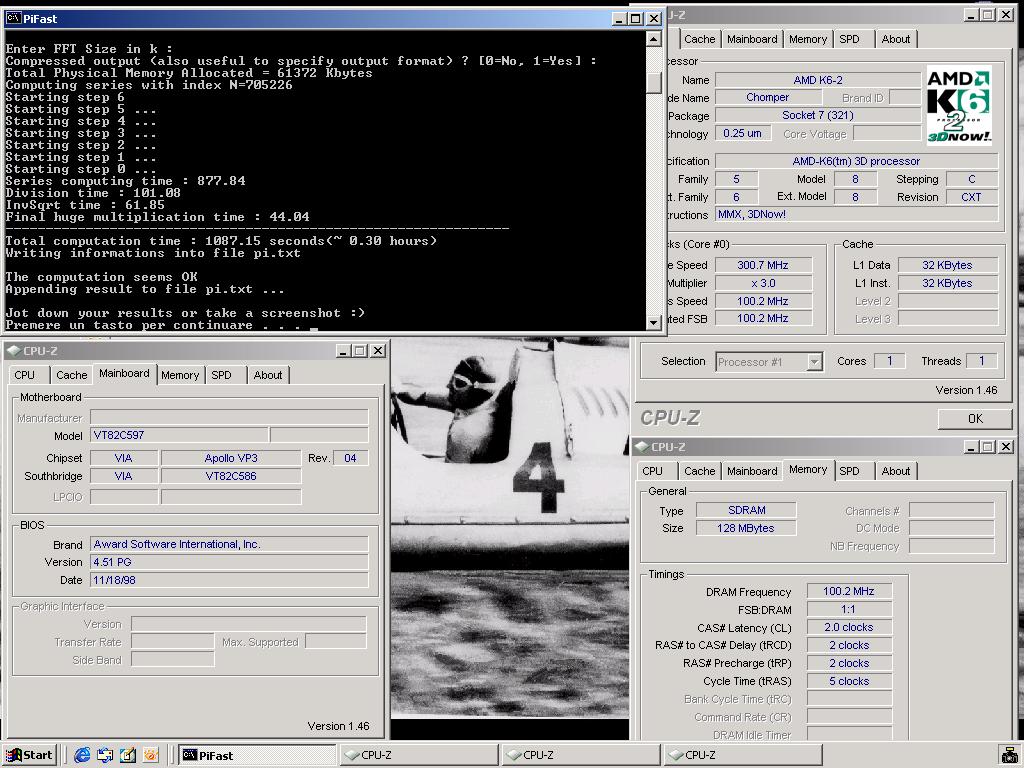Open About tab in Memory window
This screenshot has width=1024, height=768.
[x=895, y=471]
